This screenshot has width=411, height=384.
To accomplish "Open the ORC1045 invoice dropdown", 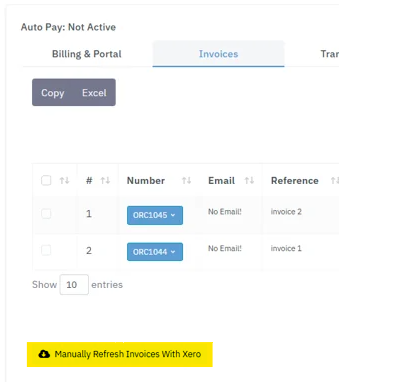I will tap(155, 215).
